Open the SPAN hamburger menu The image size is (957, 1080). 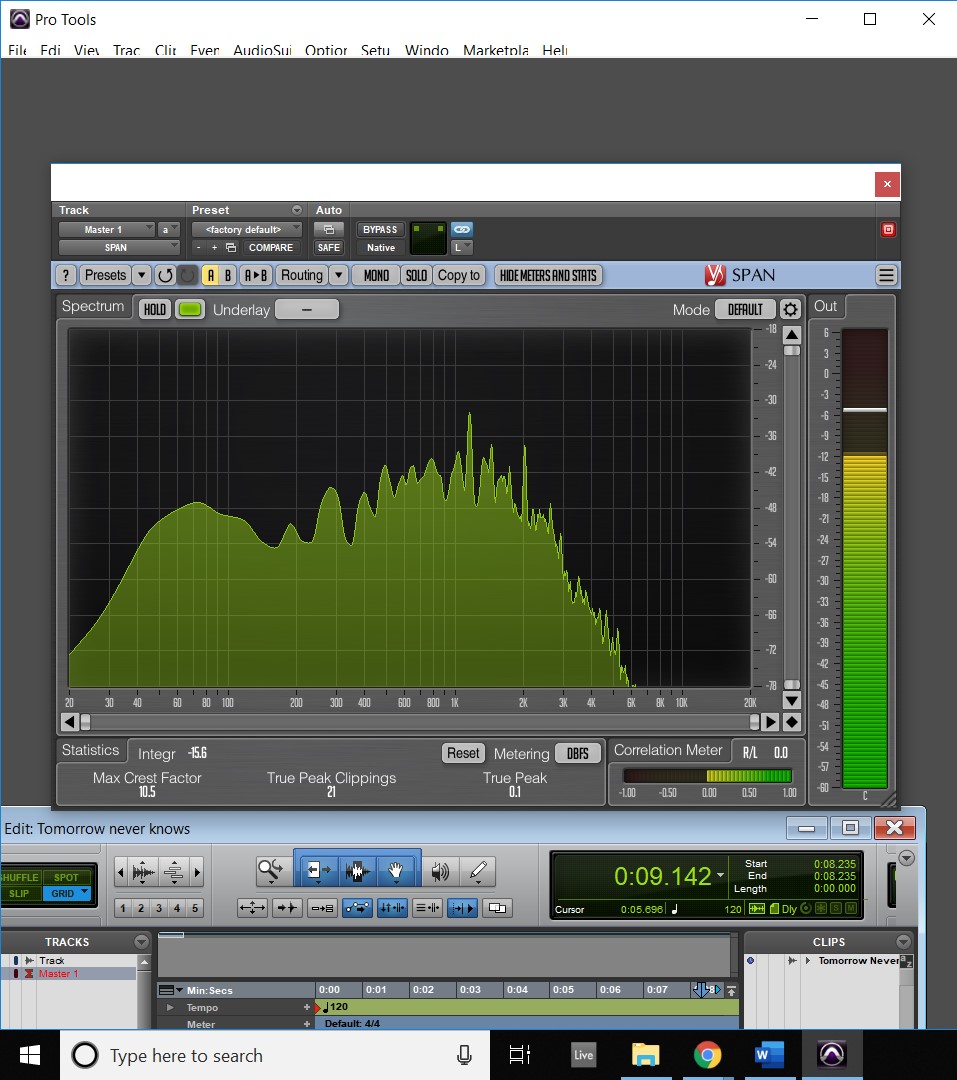885,275
